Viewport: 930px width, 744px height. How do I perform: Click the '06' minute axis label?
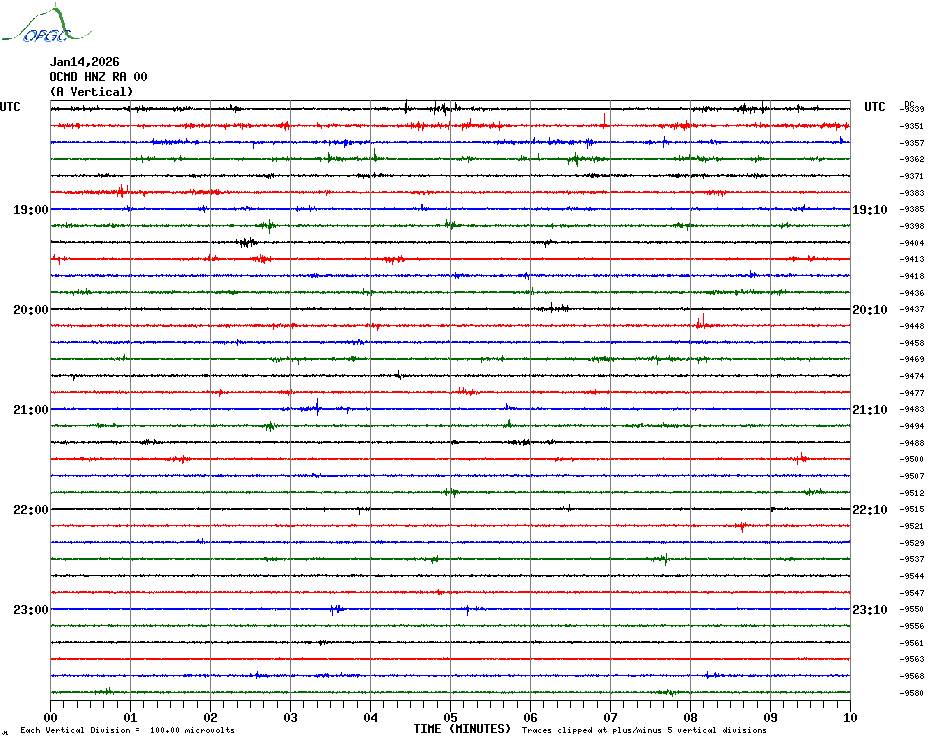pyautogui.click(x=530, y=717)
